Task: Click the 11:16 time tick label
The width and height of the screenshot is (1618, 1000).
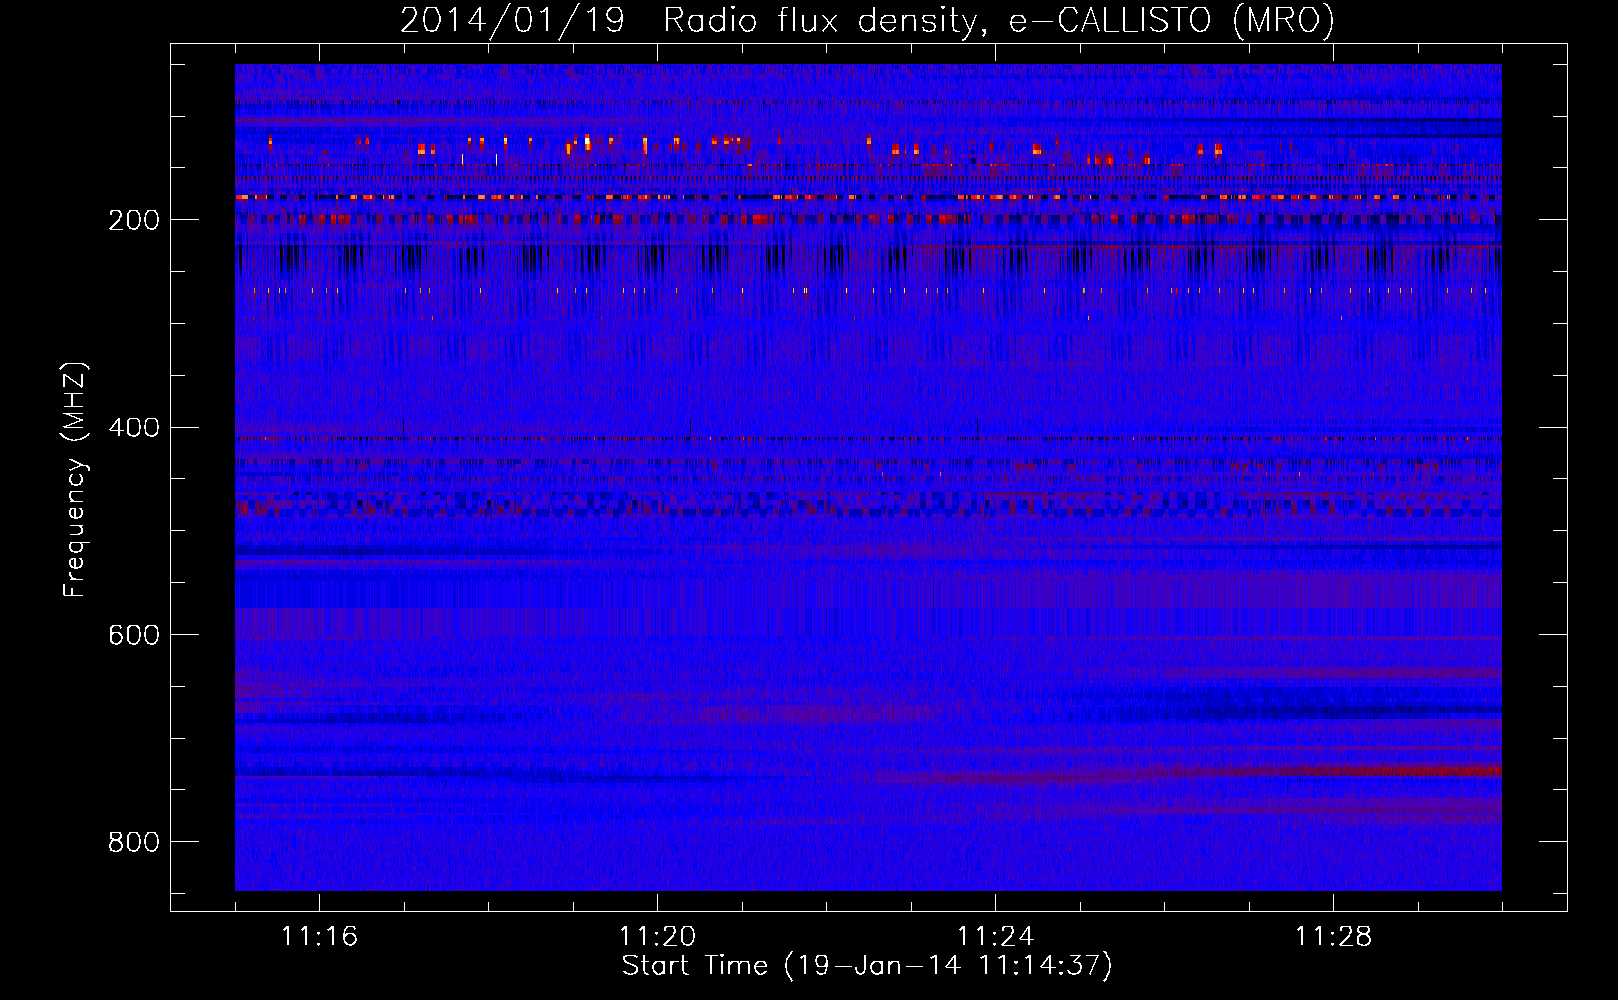Action: [319, 937]
